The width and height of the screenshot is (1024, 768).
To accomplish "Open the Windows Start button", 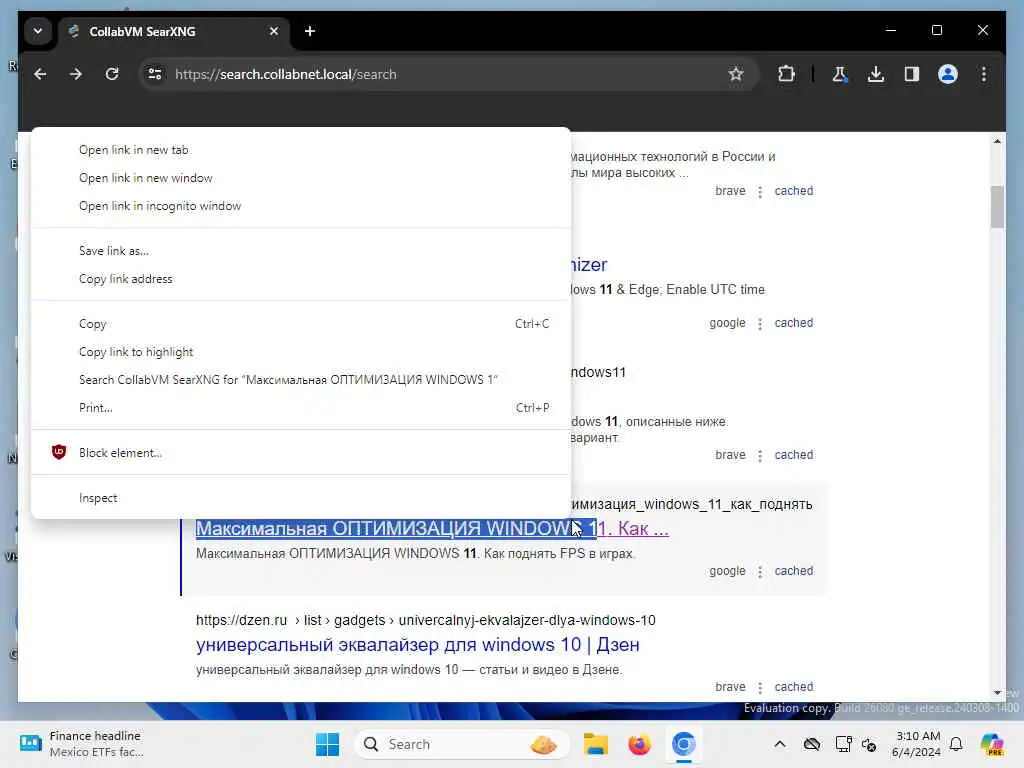I will point(327,744).
